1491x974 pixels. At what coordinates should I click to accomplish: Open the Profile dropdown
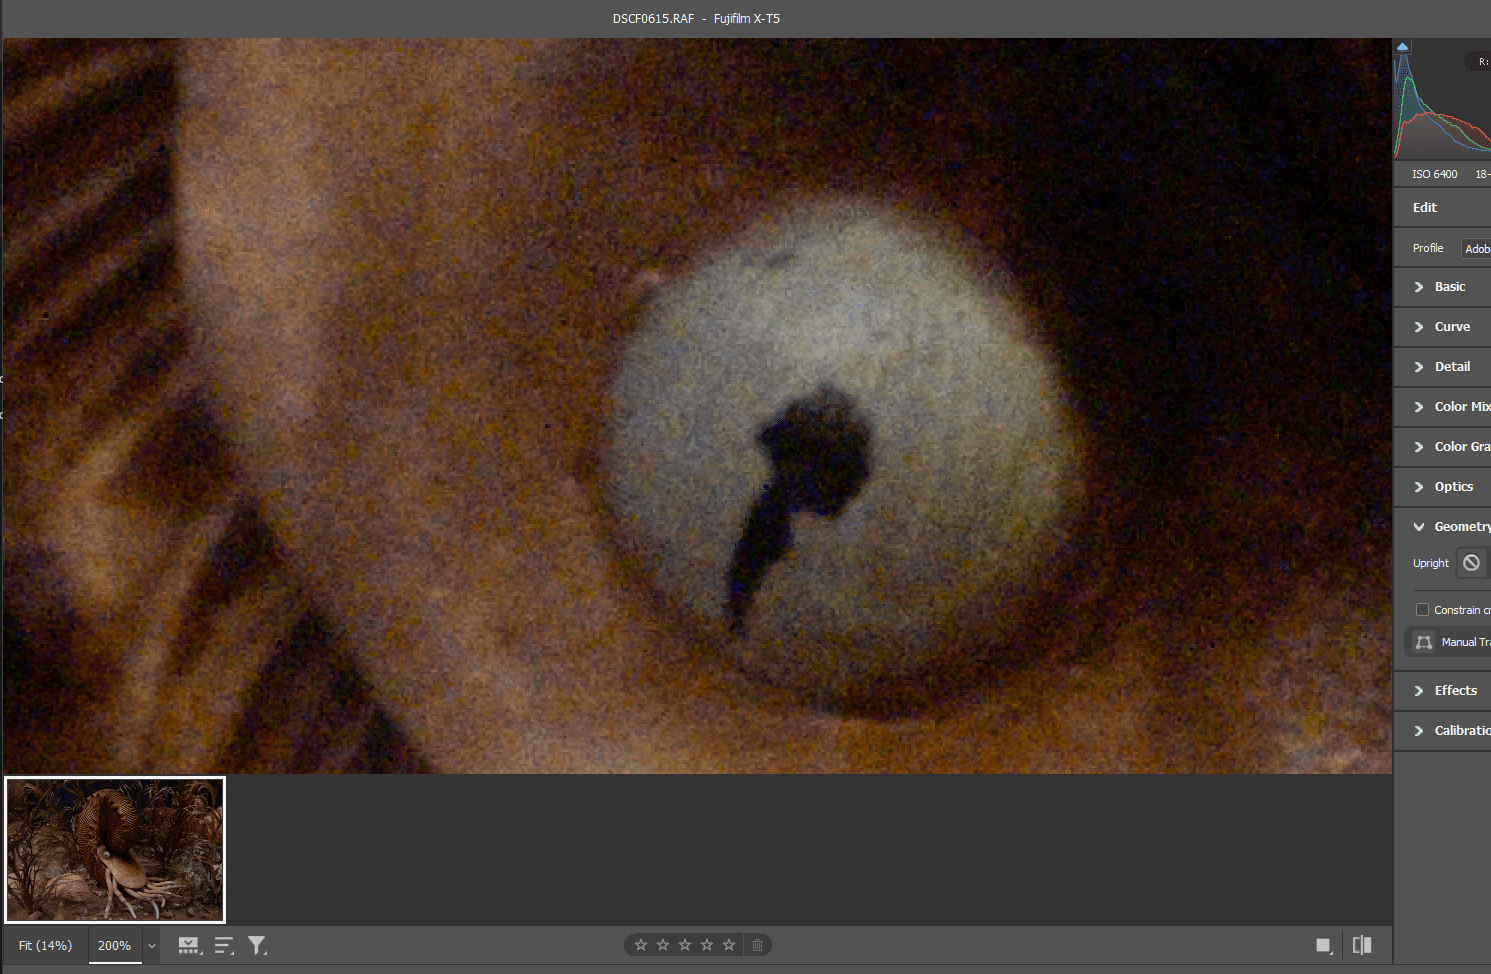coord(1476,248)
